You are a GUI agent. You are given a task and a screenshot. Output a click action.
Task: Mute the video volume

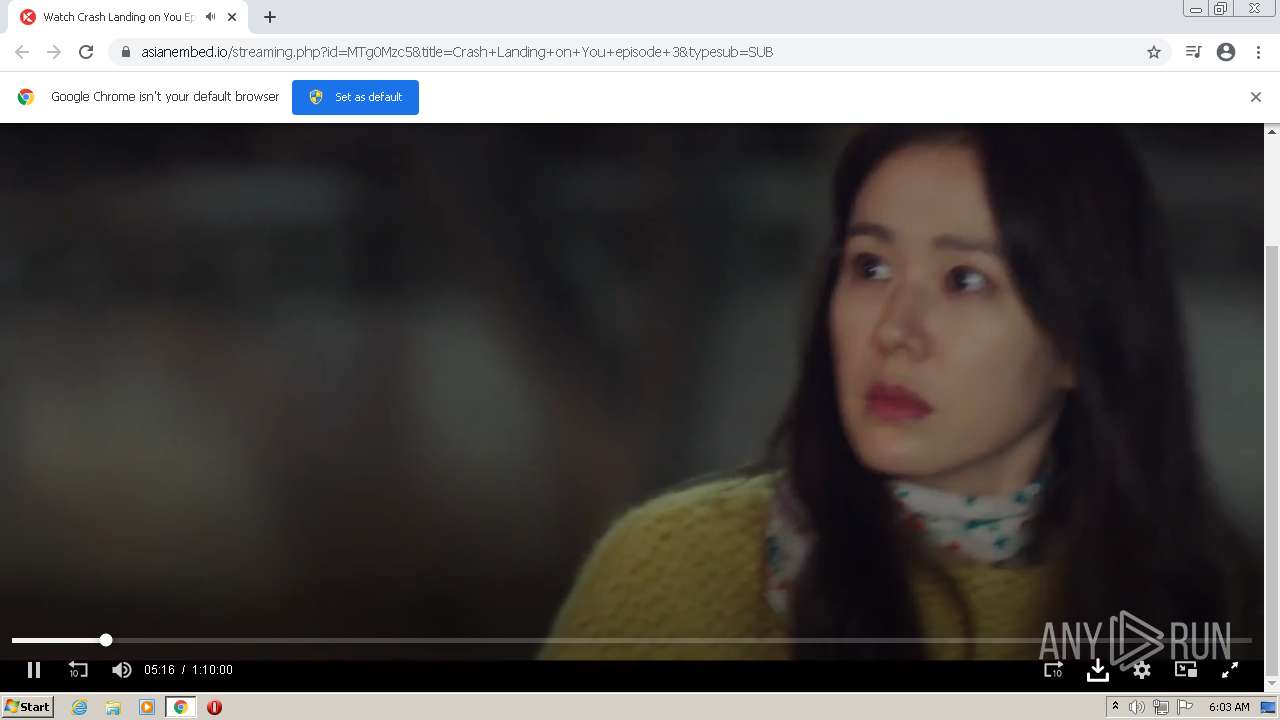pos(121,670)
